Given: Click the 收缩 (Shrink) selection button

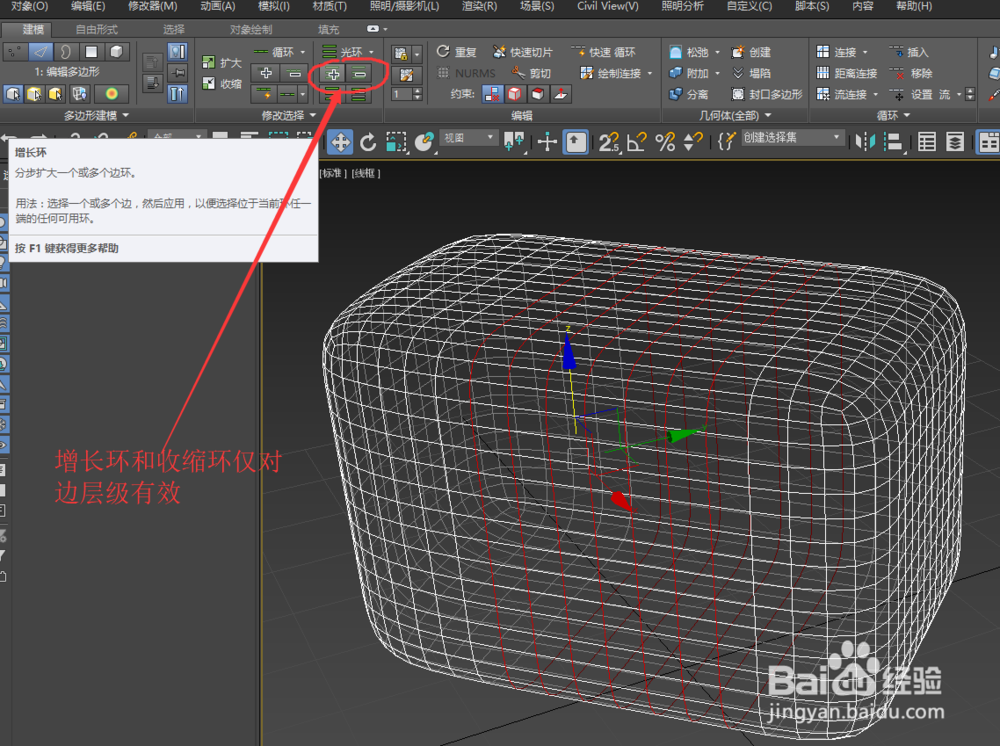Looking at the screenshot, I should click(222, 84).
